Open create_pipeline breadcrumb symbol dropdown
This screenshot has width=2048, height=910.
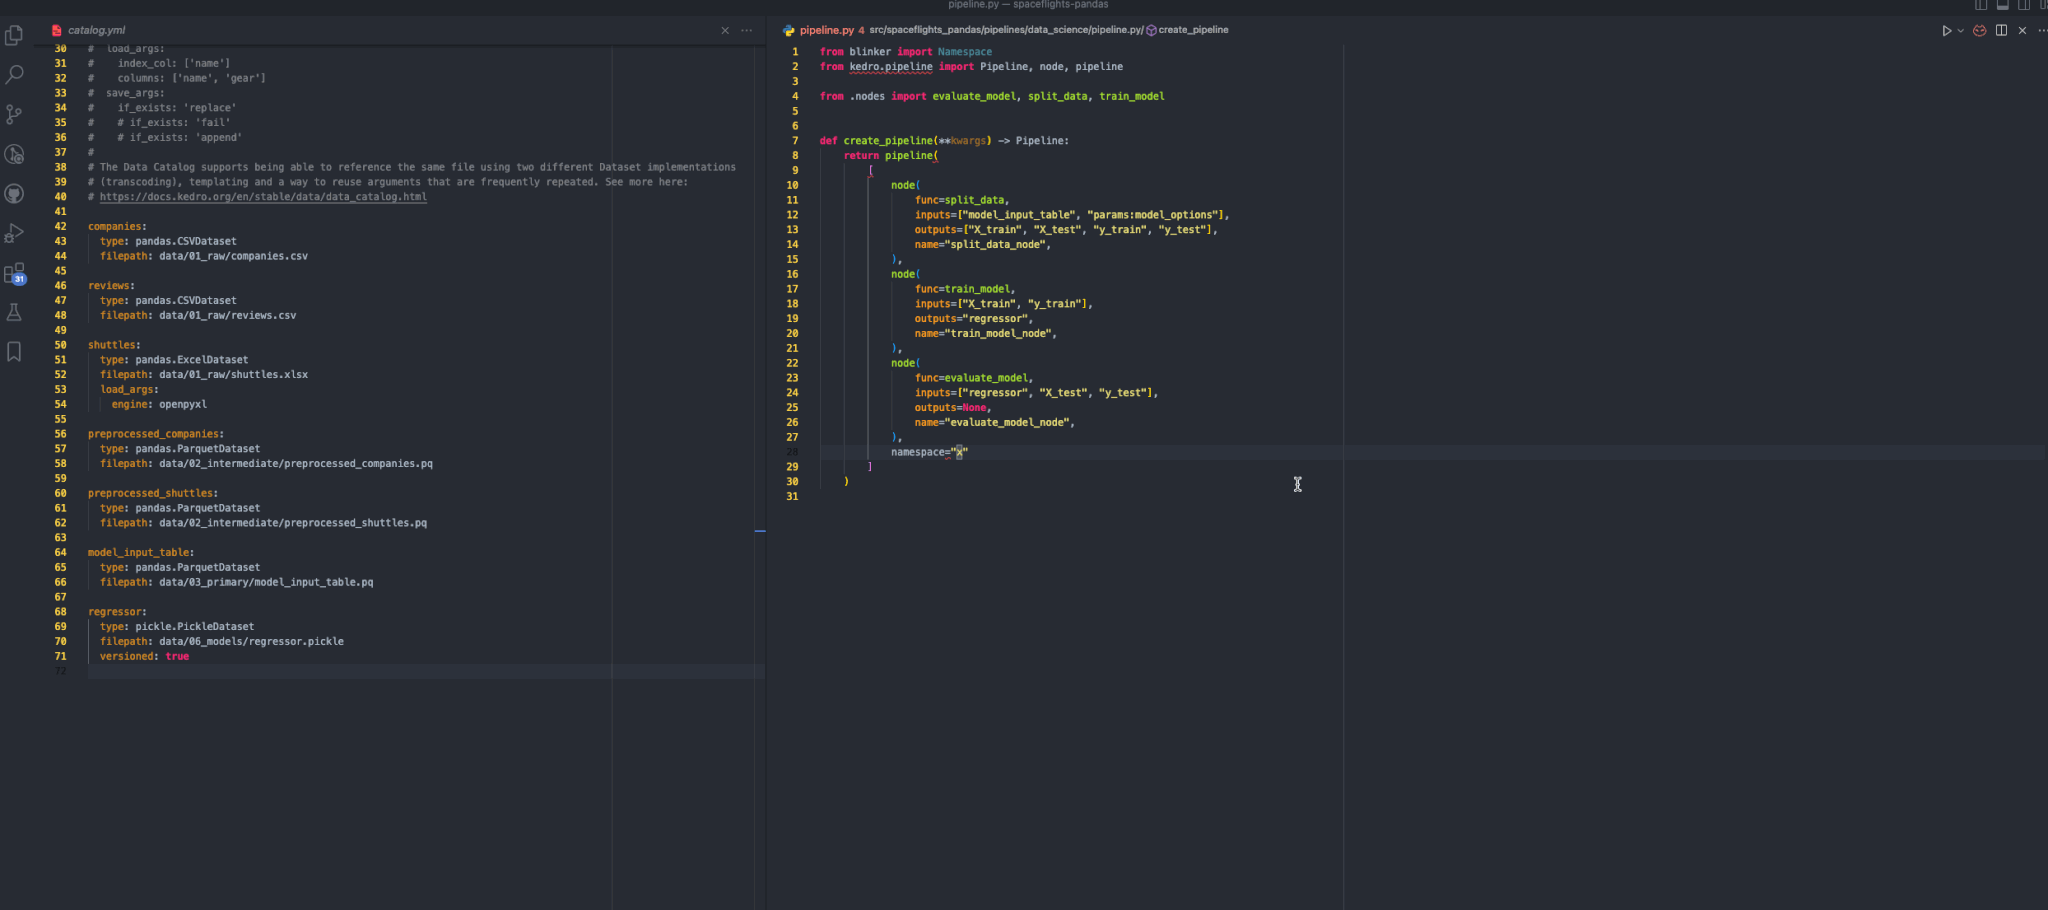pyautogui.click(x=1192, y=30)
